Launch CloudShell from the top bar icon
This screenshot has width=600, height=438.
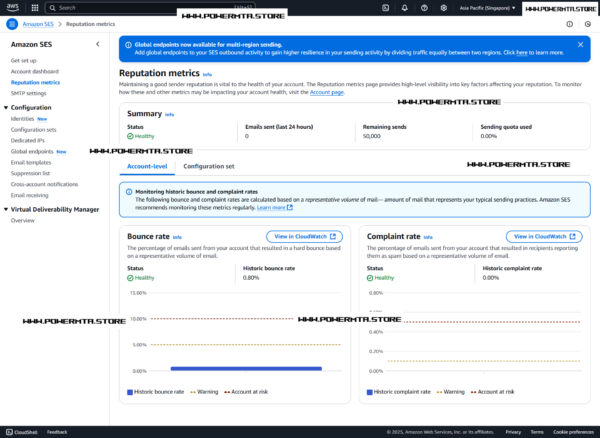[386, 8]
